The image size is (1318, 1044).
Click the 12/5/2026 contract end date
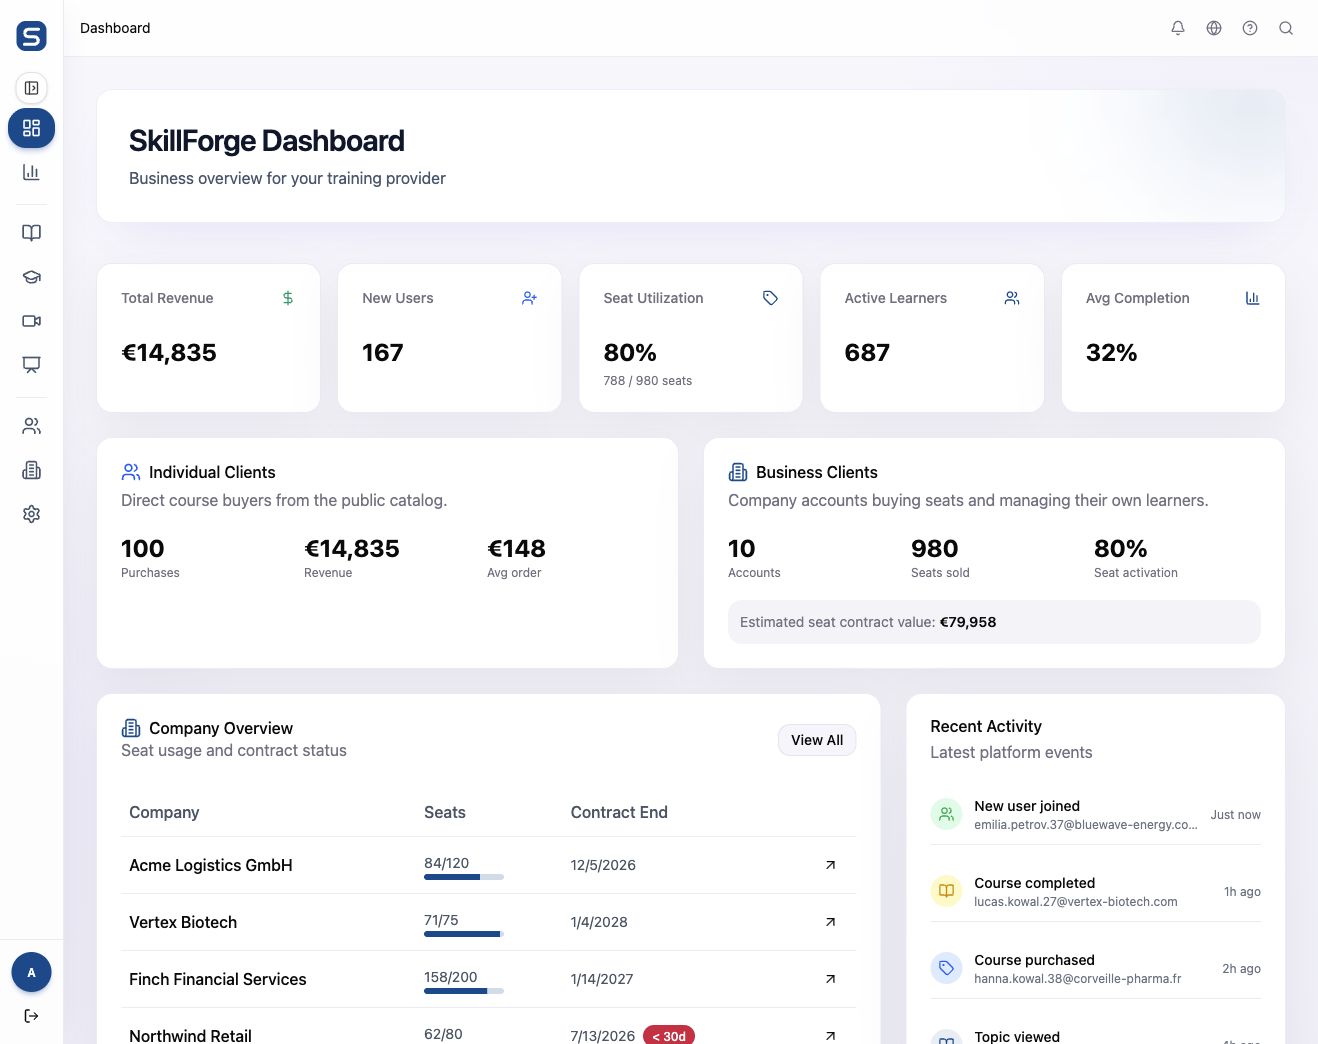[x=603, y=865]
